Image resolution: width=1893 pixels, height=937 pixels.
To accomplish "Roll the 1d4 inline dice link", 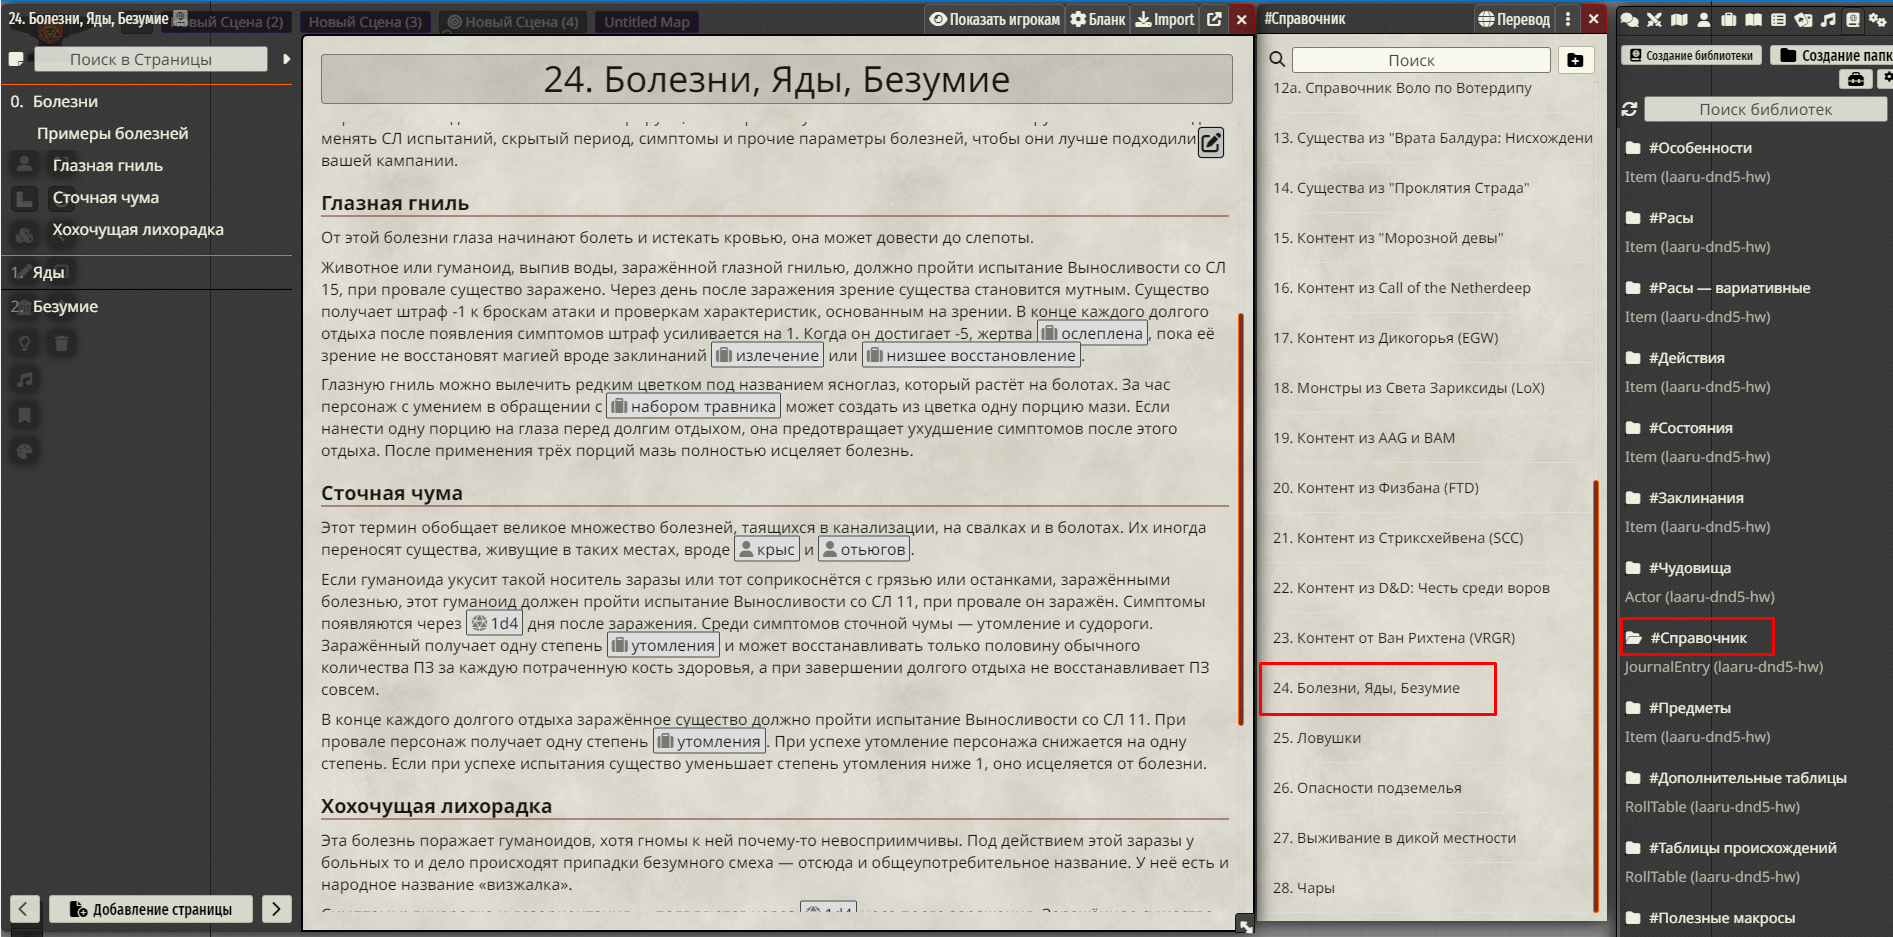I will (x=495, y=624).
